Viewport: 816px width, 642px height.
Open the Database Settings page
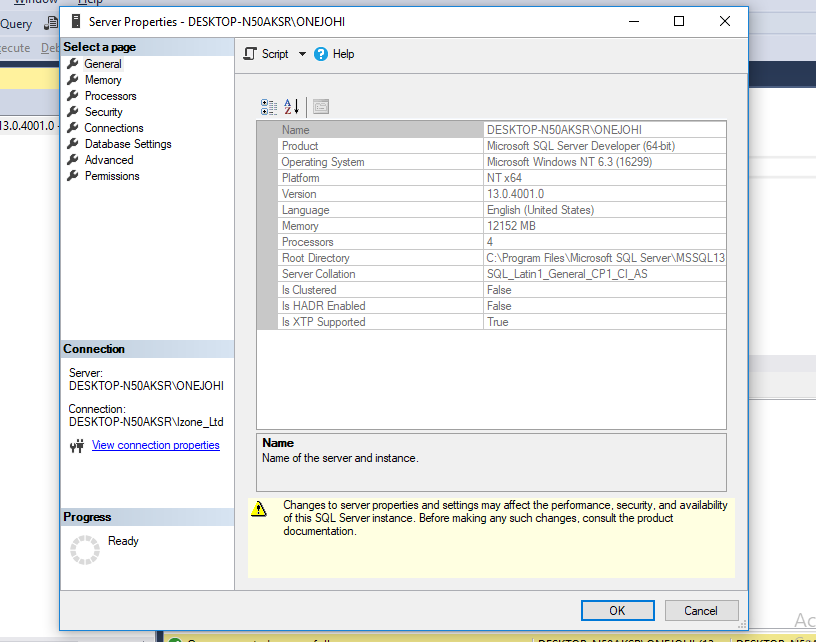click(x=128, y=144)
